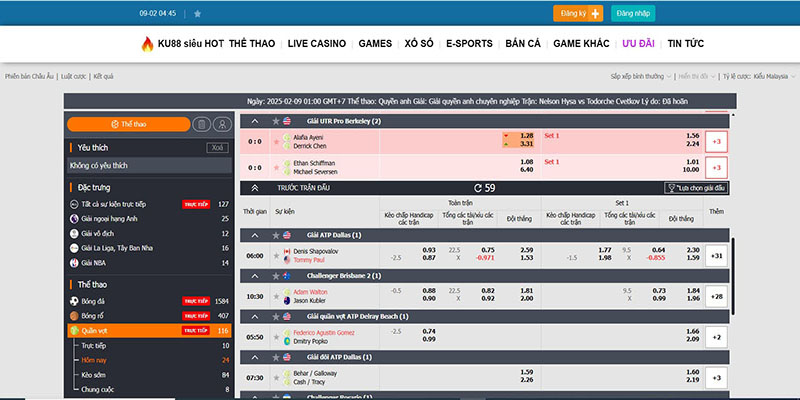The image size is (800, 400).
Task: Click the refresh countdown icon showing 59
Action: [478, 187]
